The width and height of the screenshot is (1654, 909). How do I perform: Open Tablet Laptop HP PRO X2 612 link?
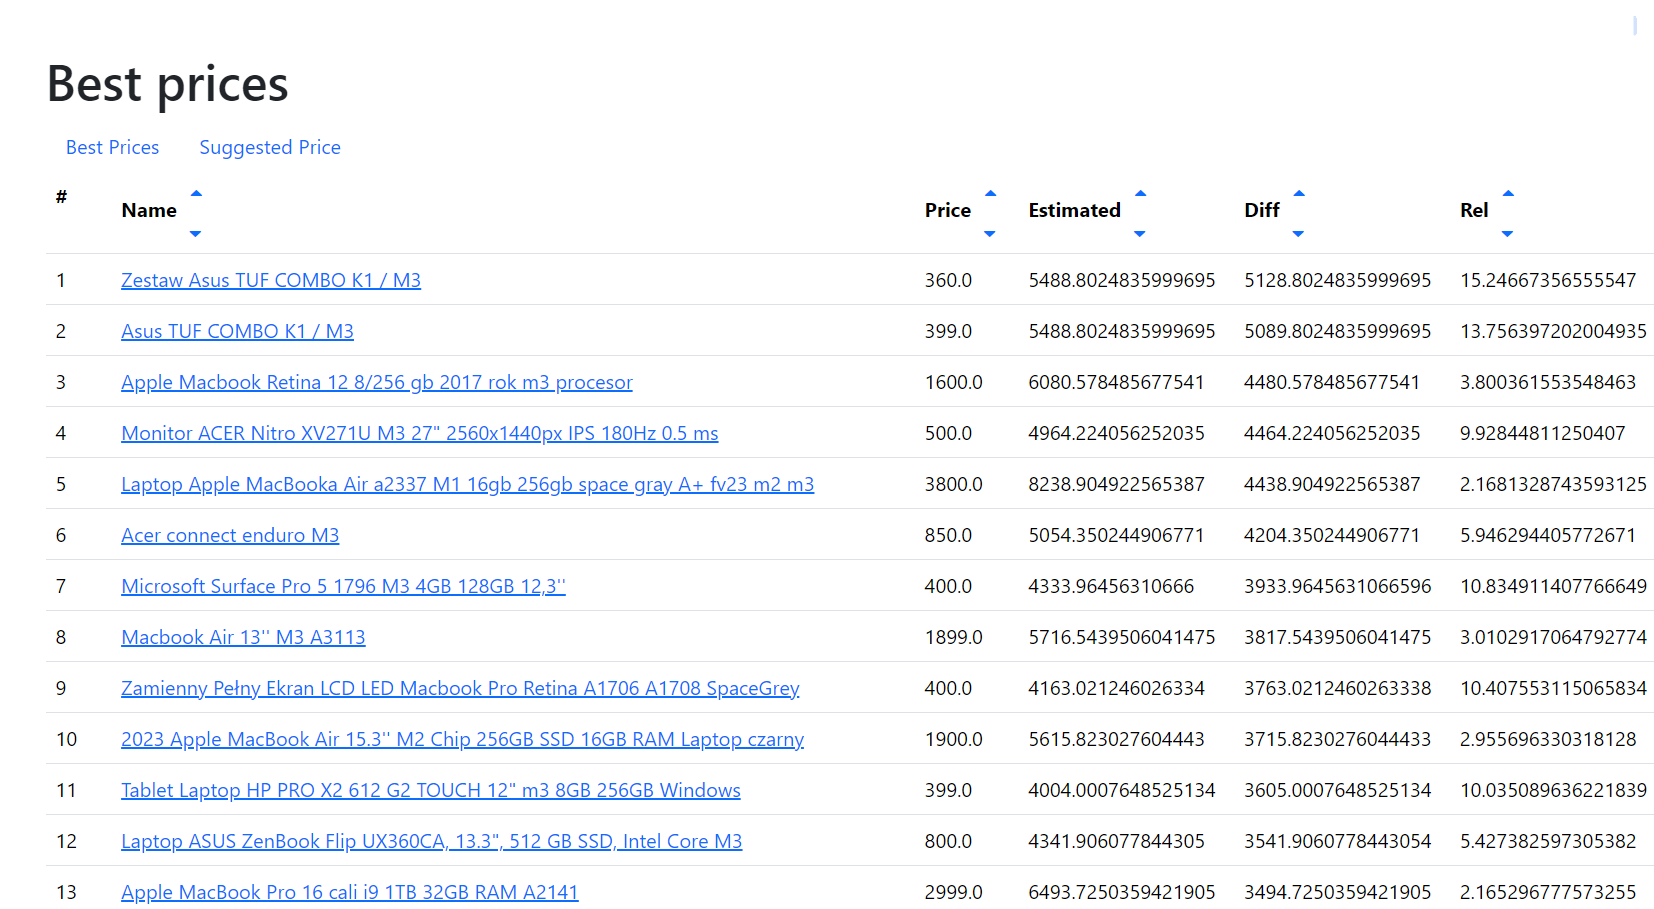click(431, 790)
